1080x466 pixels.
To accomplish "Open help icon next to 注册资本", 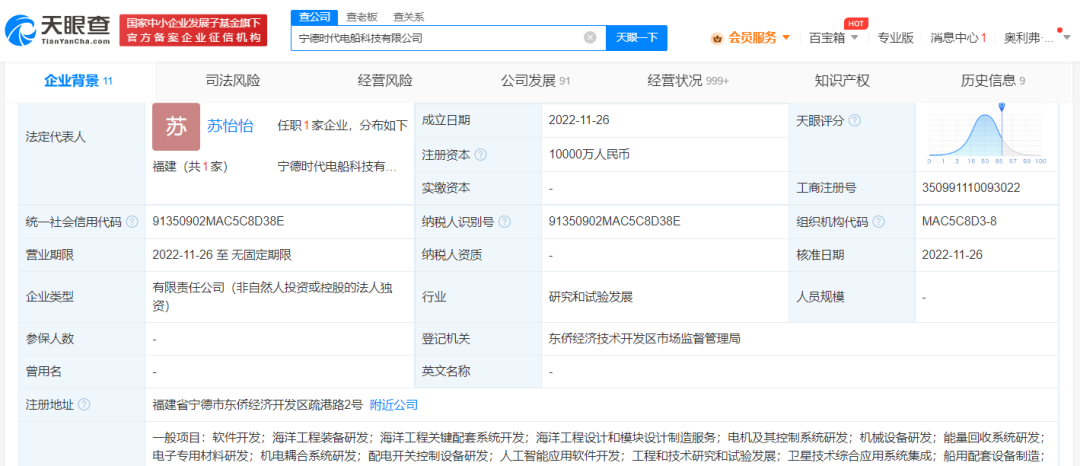I will point(481,155).
